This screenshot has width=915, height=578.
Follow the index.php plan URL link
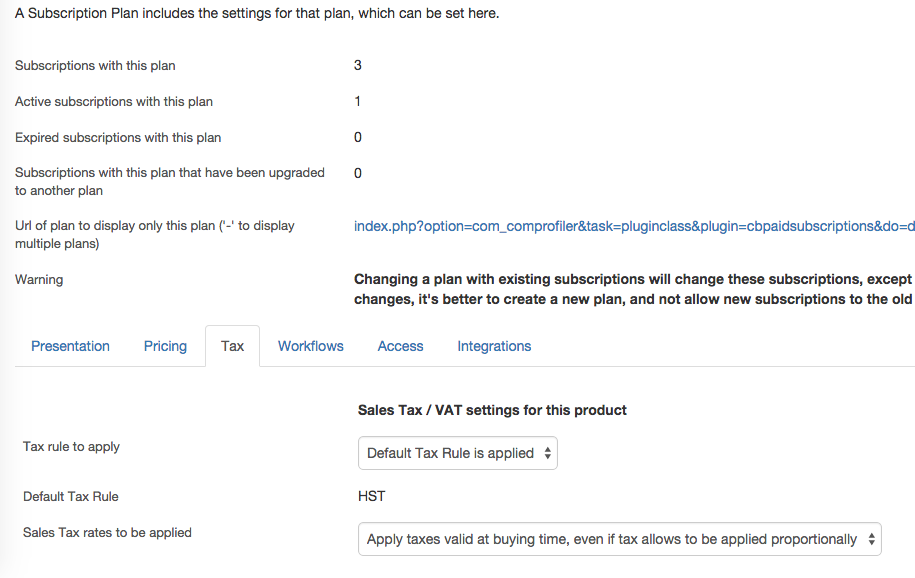coord(634,226)
